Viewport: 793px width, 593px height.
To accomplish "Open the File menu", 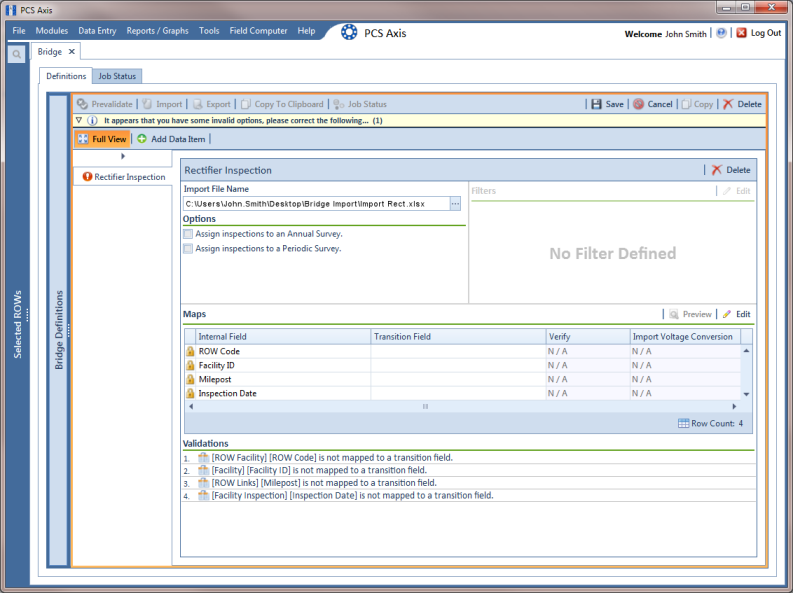I will [x=19, y=31].
